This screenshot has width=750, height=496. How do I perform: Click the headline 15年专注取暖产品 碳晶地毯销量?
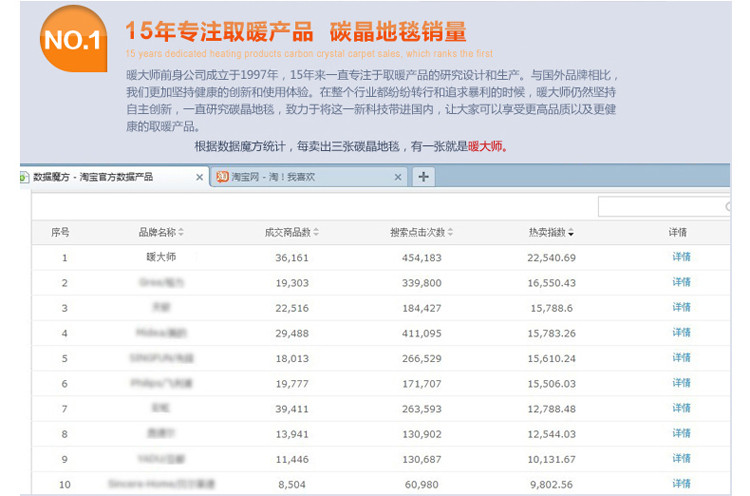click(296, 32)
